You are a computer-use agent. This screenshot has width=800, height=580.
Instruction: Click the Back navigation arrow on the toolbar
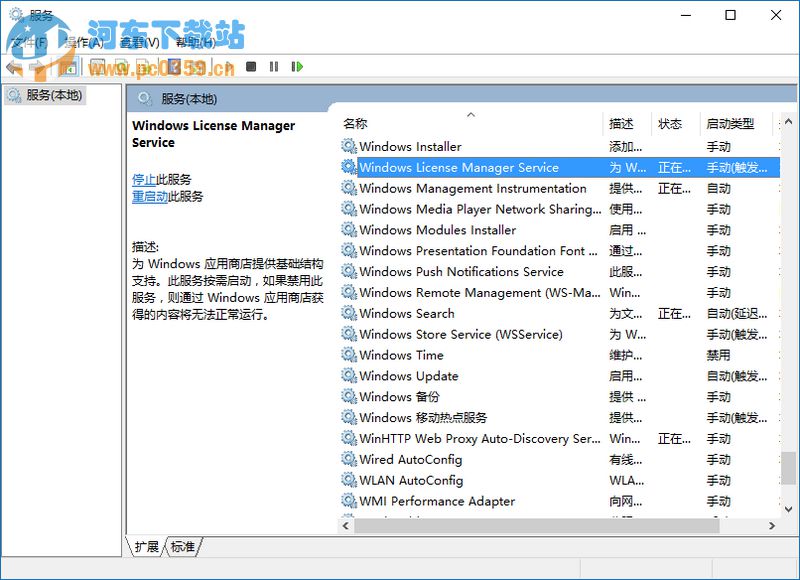point(12,67)
